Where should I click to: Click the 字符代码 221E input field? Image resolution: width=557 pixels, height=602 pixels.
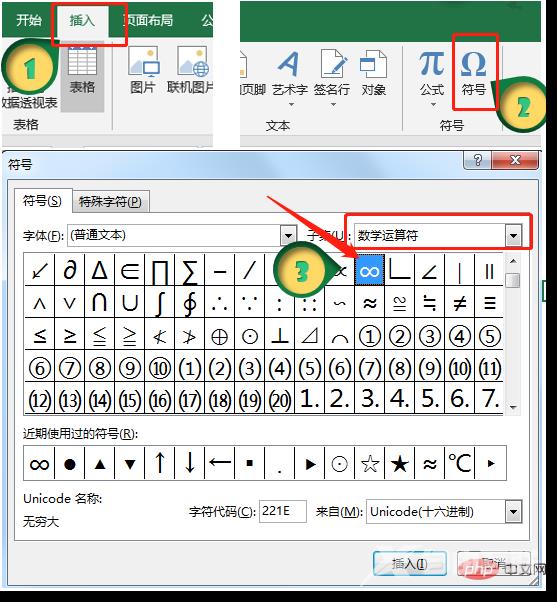click(x=283, y=511)
